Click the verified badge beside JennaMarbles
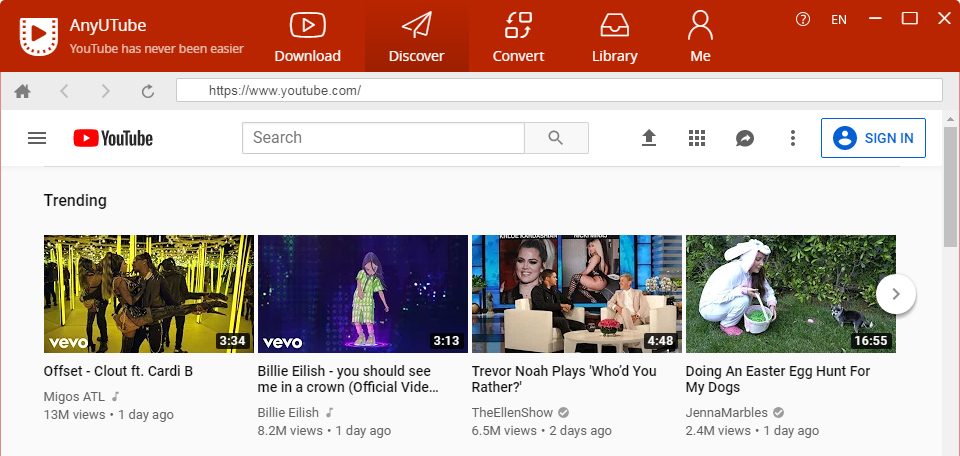Image resolution: width=960 pixels, height=456 pixels. [778, 412]
